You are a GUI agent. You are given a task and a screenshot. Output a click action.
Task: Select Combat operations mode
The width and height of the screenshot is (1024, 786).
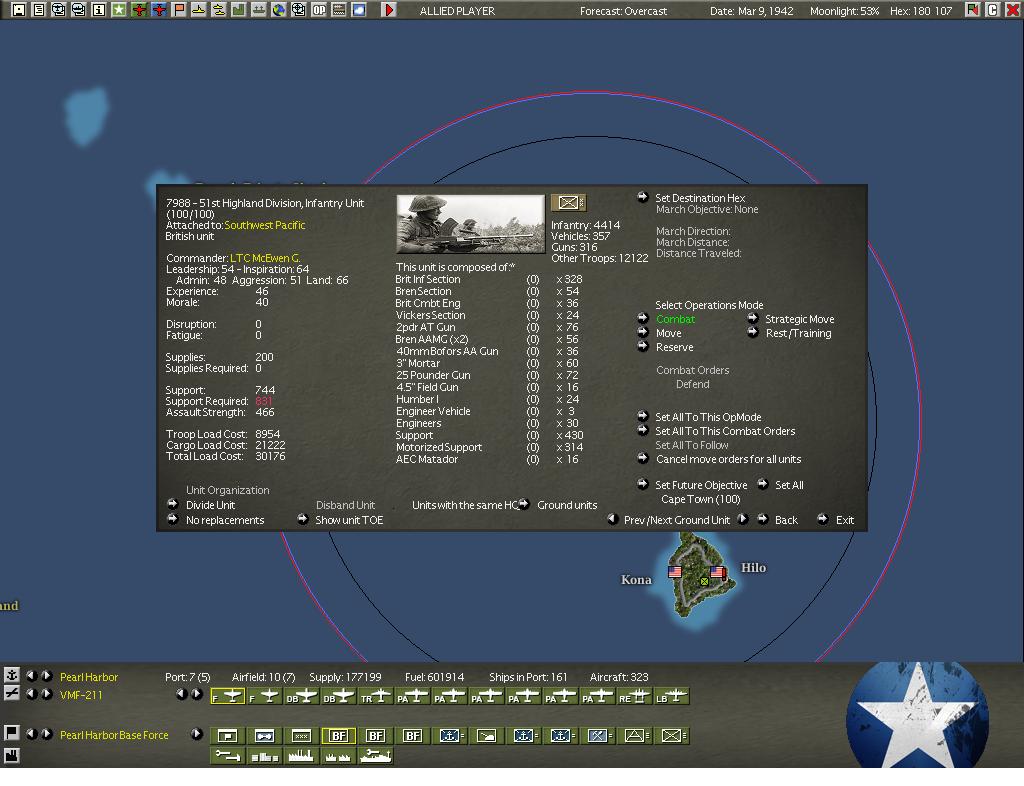(x=675, y=320)
